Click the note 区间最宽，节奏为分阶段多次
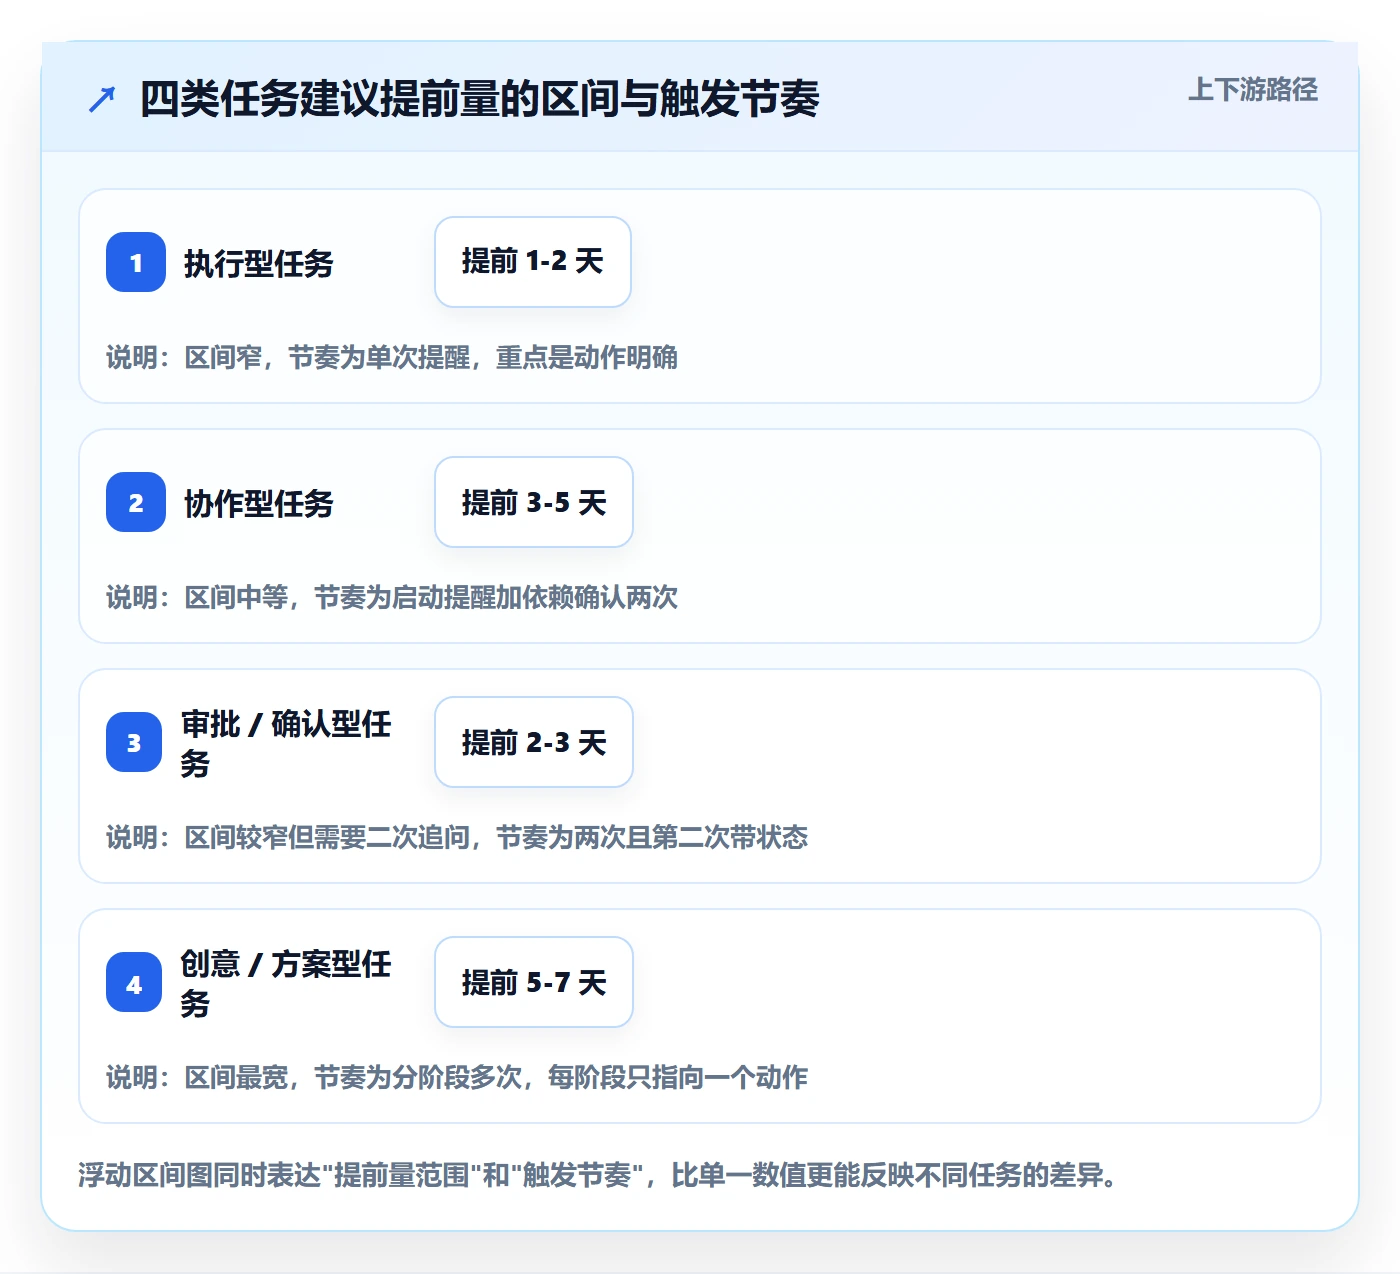 pyautogui.click(x=353, y=1077)
